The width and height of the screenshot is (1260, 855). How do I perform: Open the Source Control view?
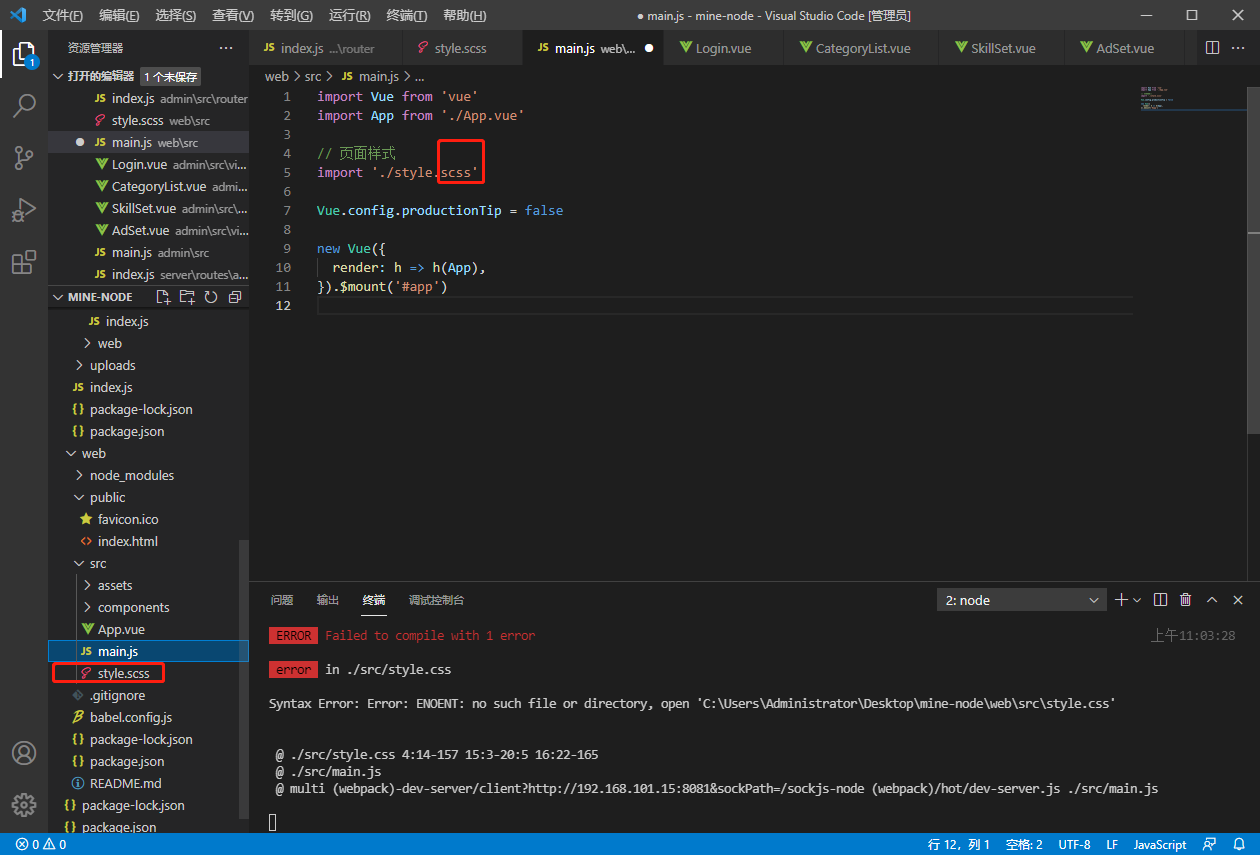tap(24, 157)
